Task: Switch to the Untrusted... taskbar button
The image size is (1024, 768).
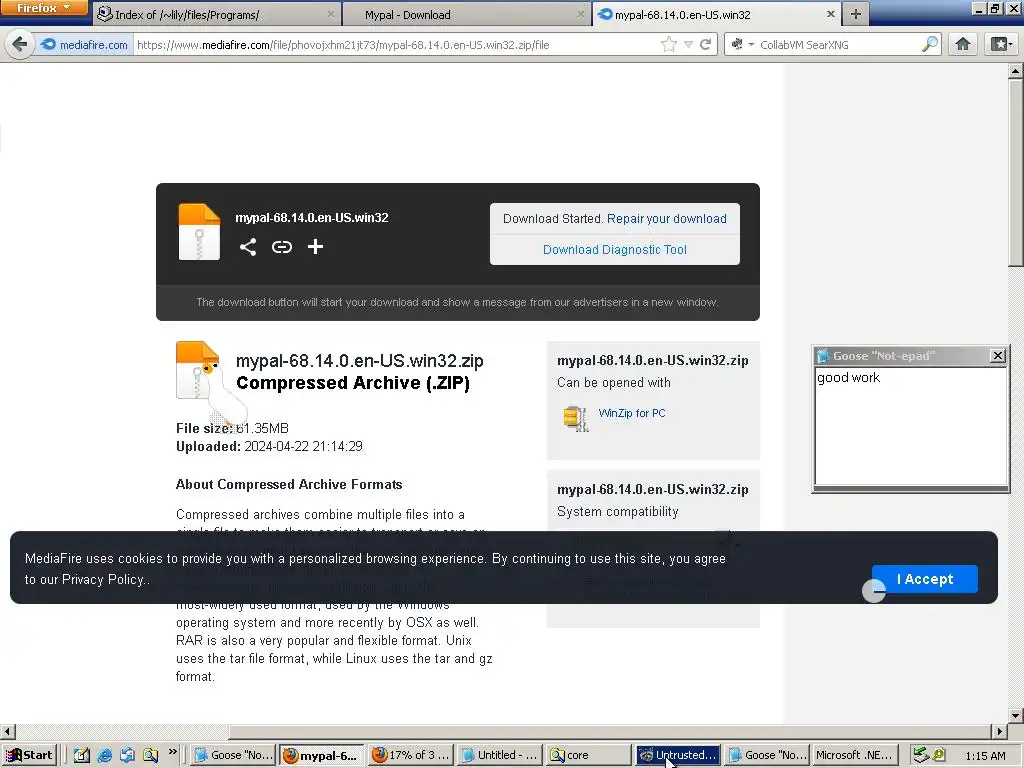Action: [677, 755]
